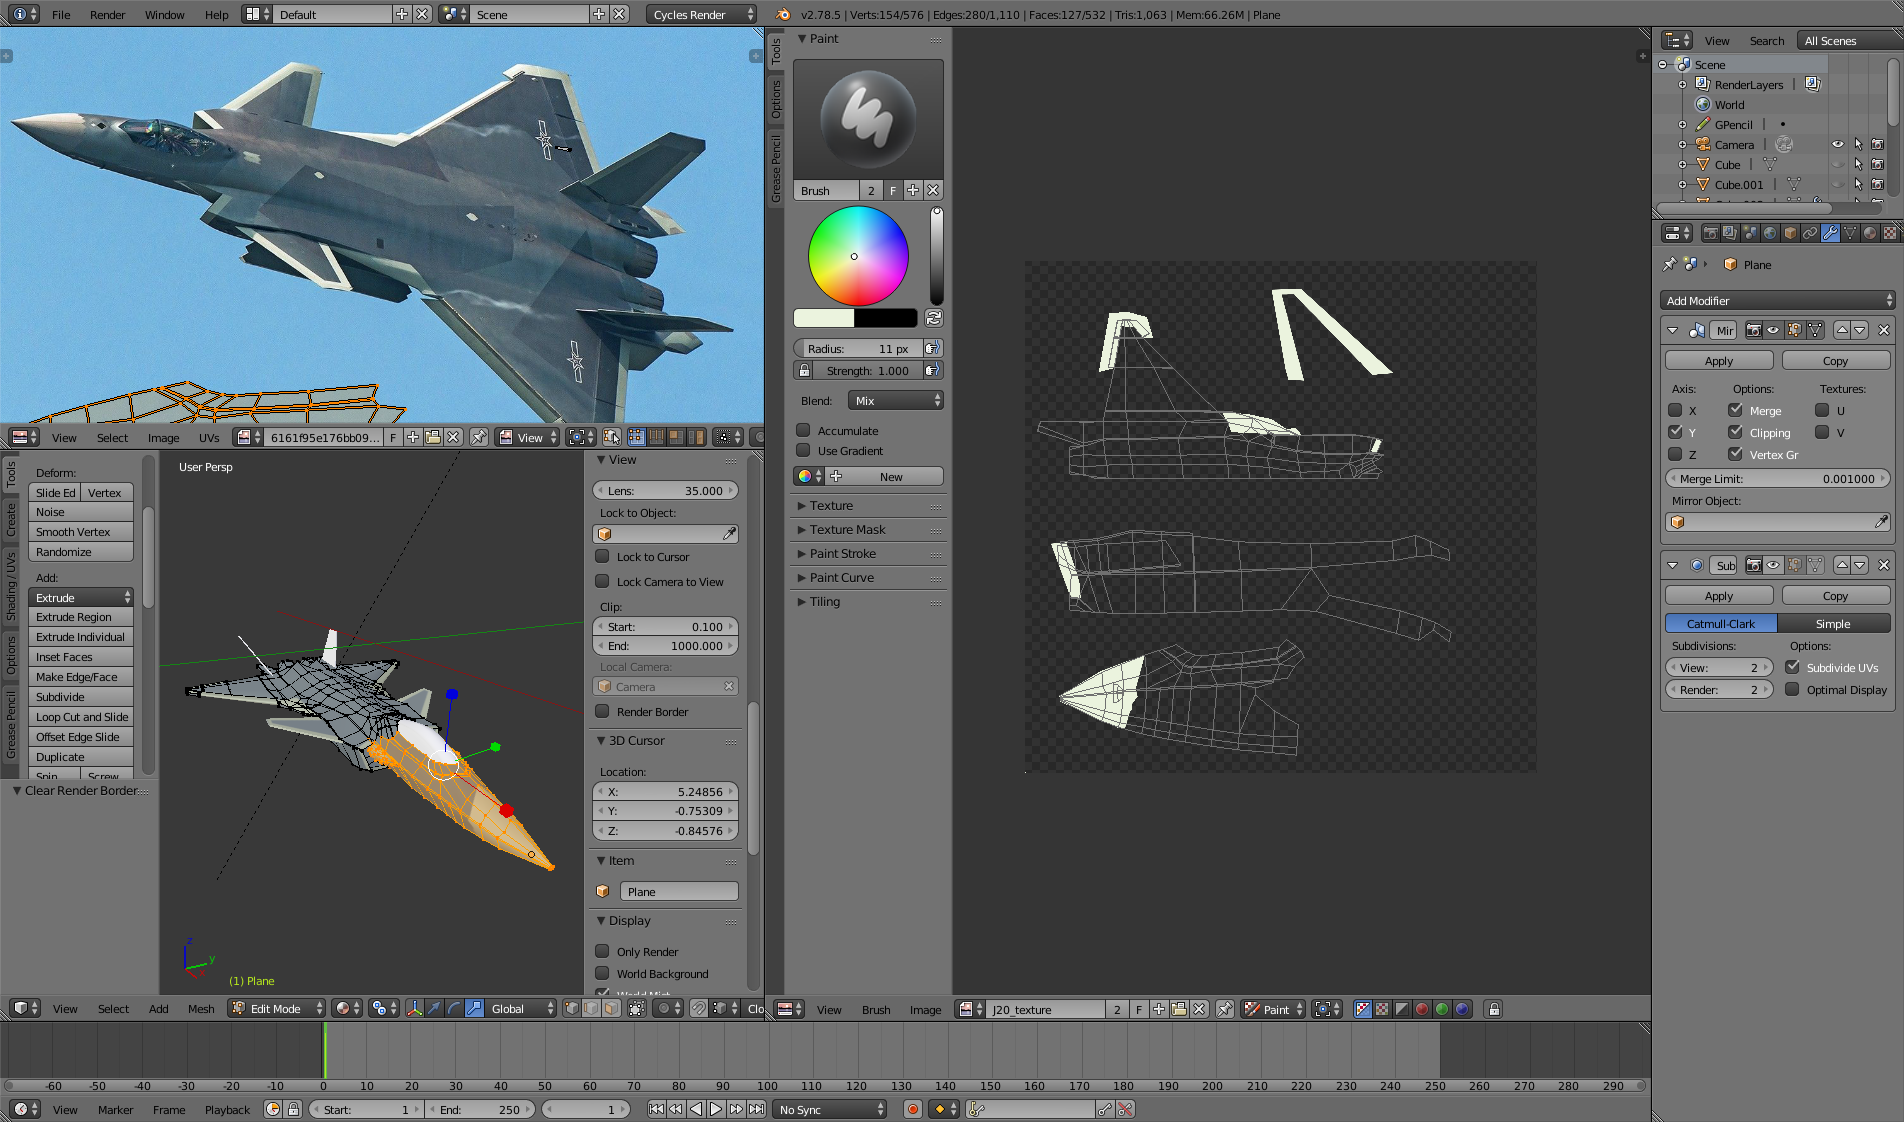The height and width of the screenshot is (1122, 1904).
Task: Click the auto keyframe record button
Action: click(912, 1109)
